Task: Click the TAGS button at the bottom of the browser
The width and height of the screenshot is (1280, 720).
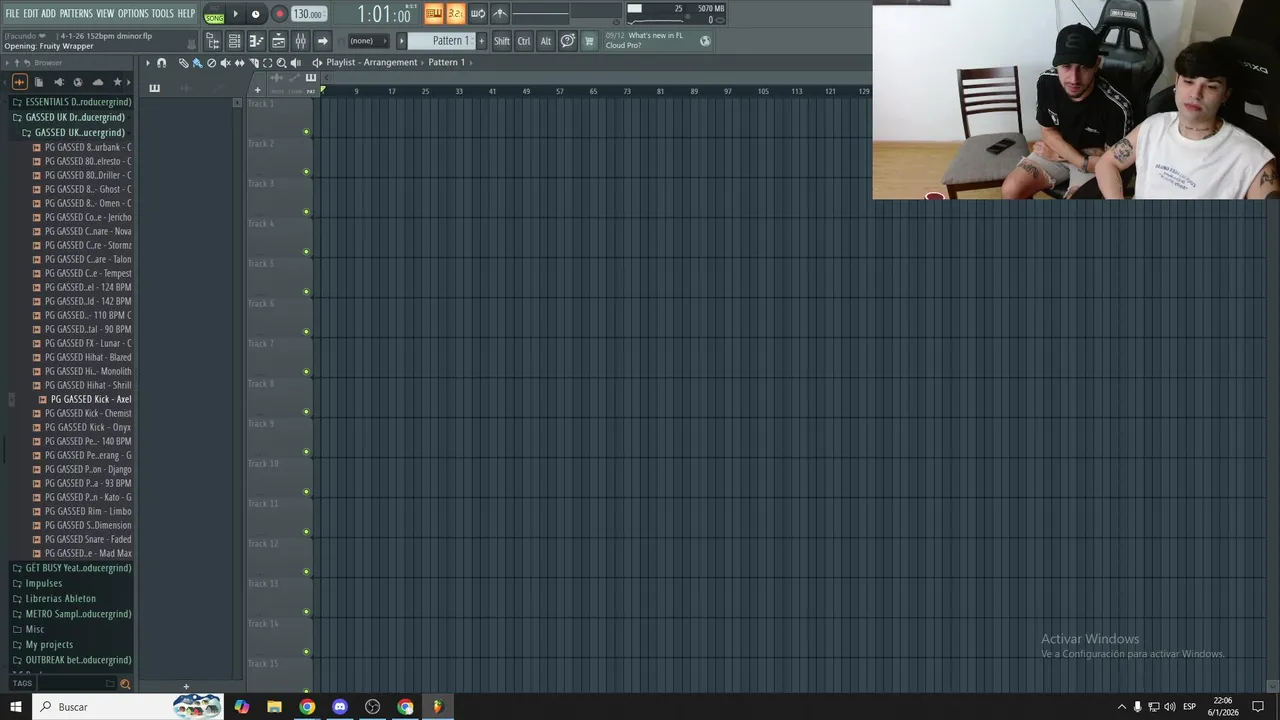Action: (x=23, y=684)
